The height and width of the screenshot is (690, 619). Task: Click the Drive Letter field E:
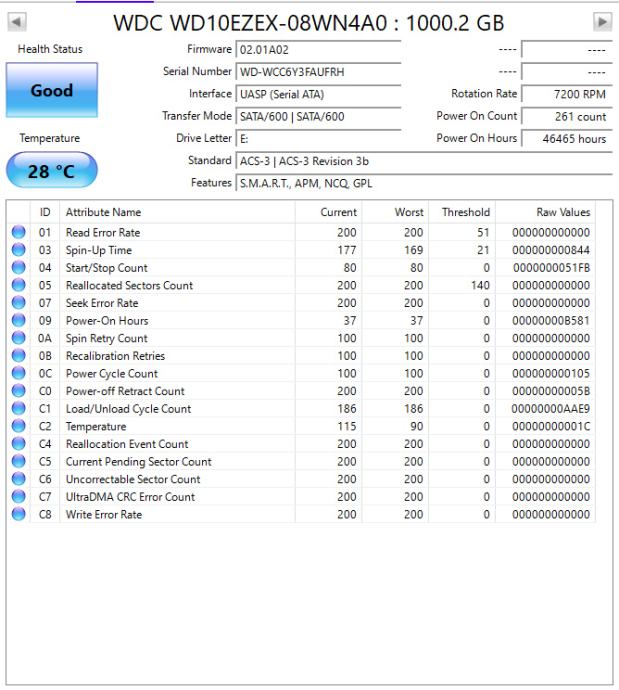tap(319, 139)
